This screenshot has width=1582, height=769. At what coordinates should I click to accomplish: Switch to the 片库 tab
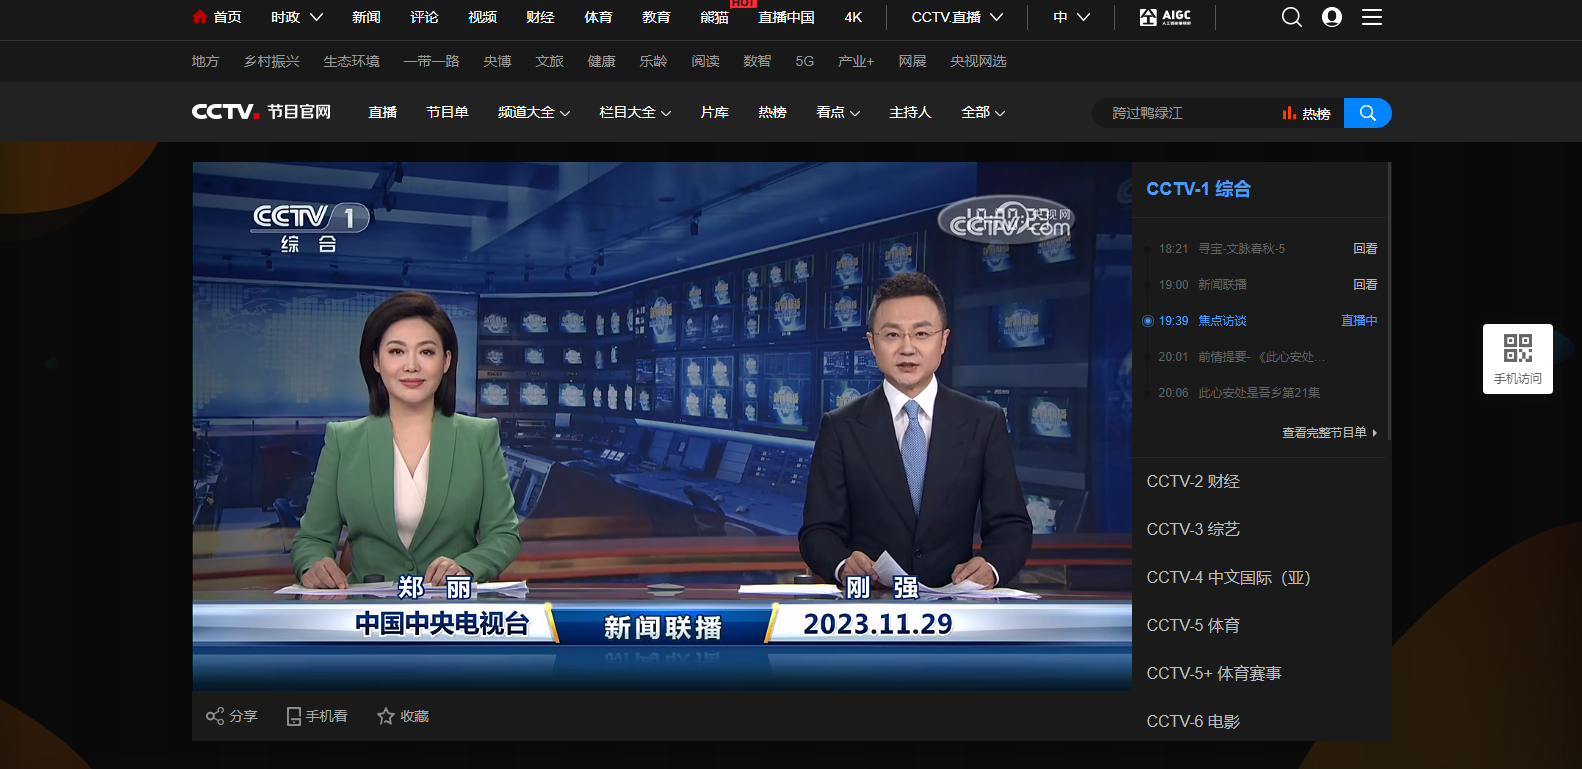[x=714, y=112]
